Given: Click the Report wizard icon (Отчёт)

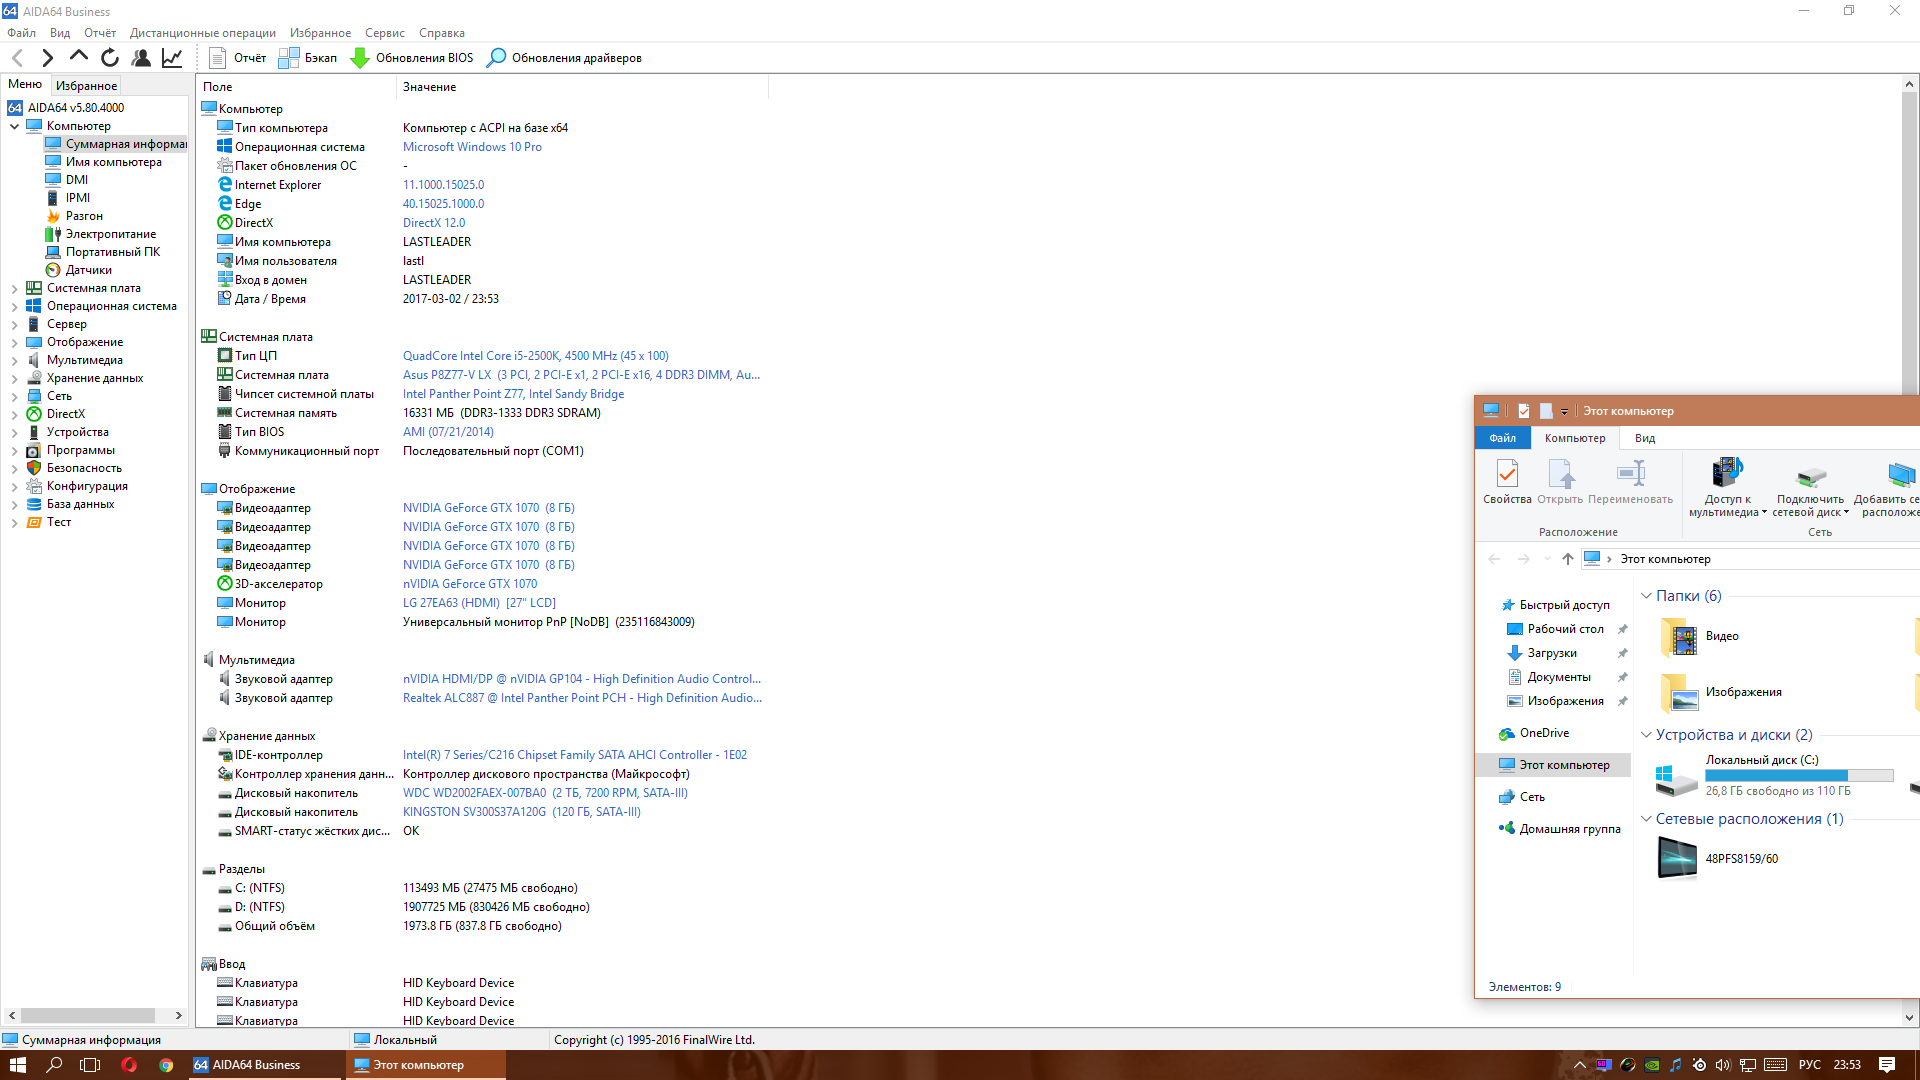Looking at the screenshot, I should coord(218,58).
